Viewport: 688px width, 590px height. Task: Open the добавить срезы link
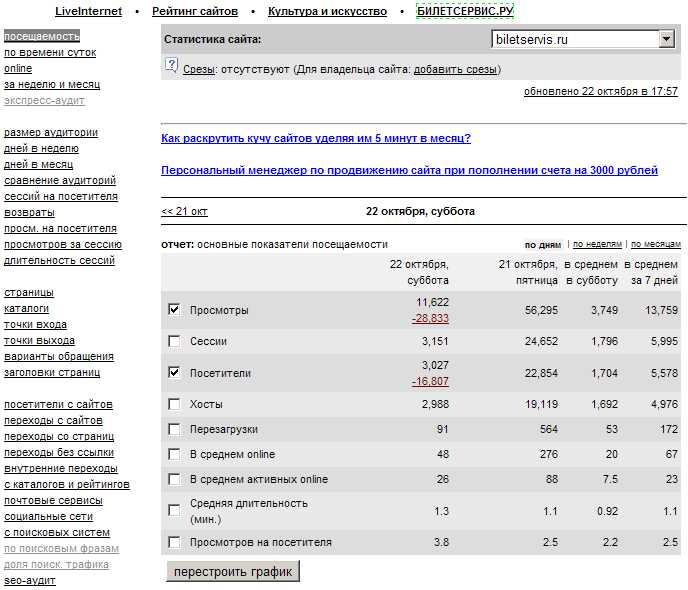(455, 70)
